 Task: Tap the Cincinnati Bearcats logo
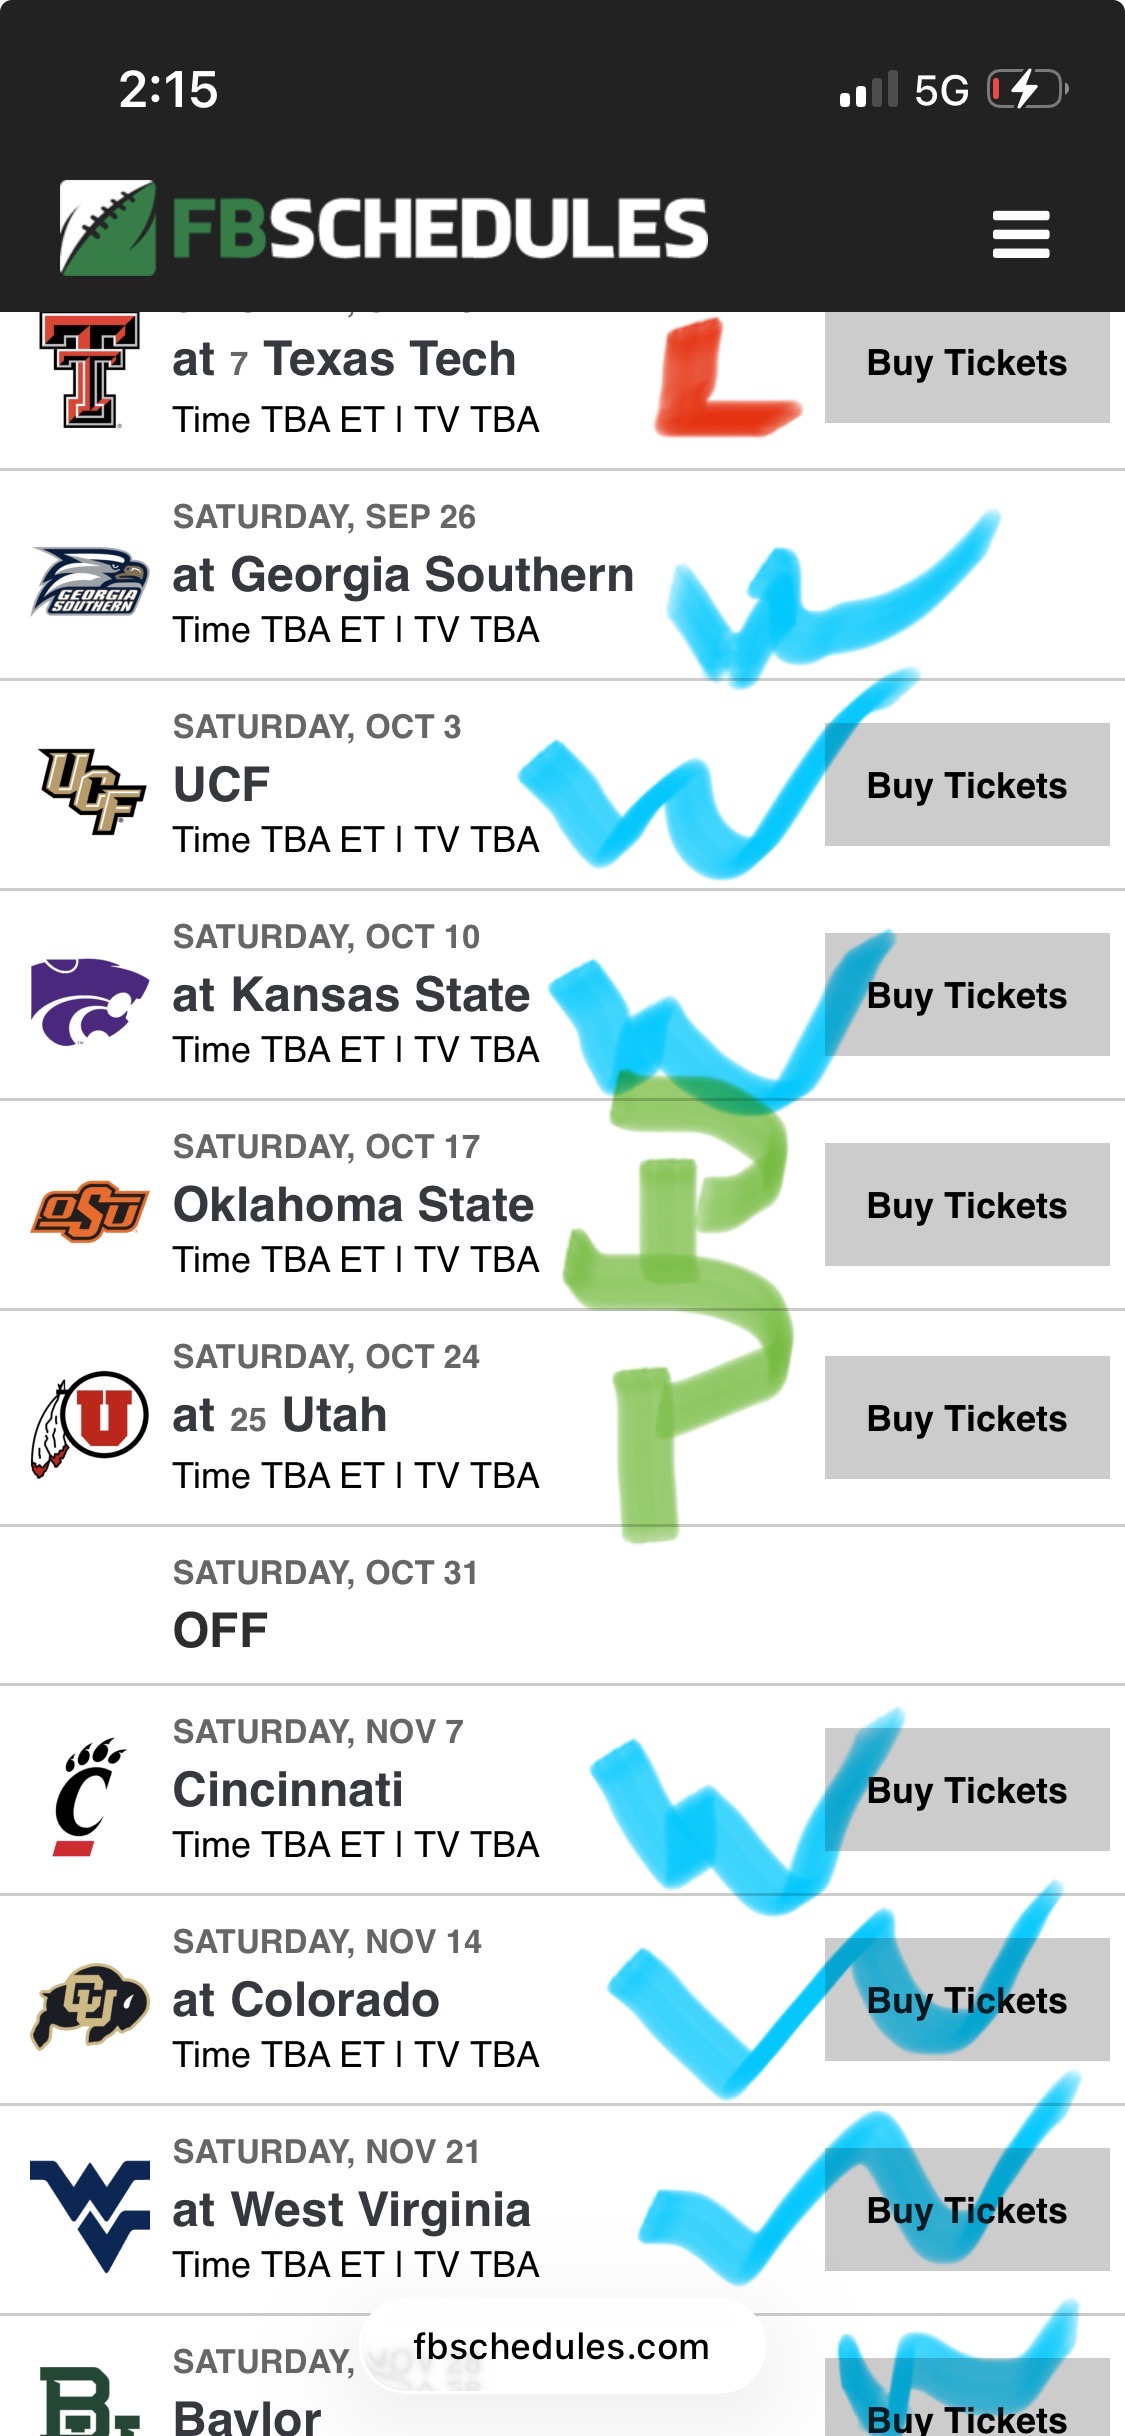click(88, 1797)
